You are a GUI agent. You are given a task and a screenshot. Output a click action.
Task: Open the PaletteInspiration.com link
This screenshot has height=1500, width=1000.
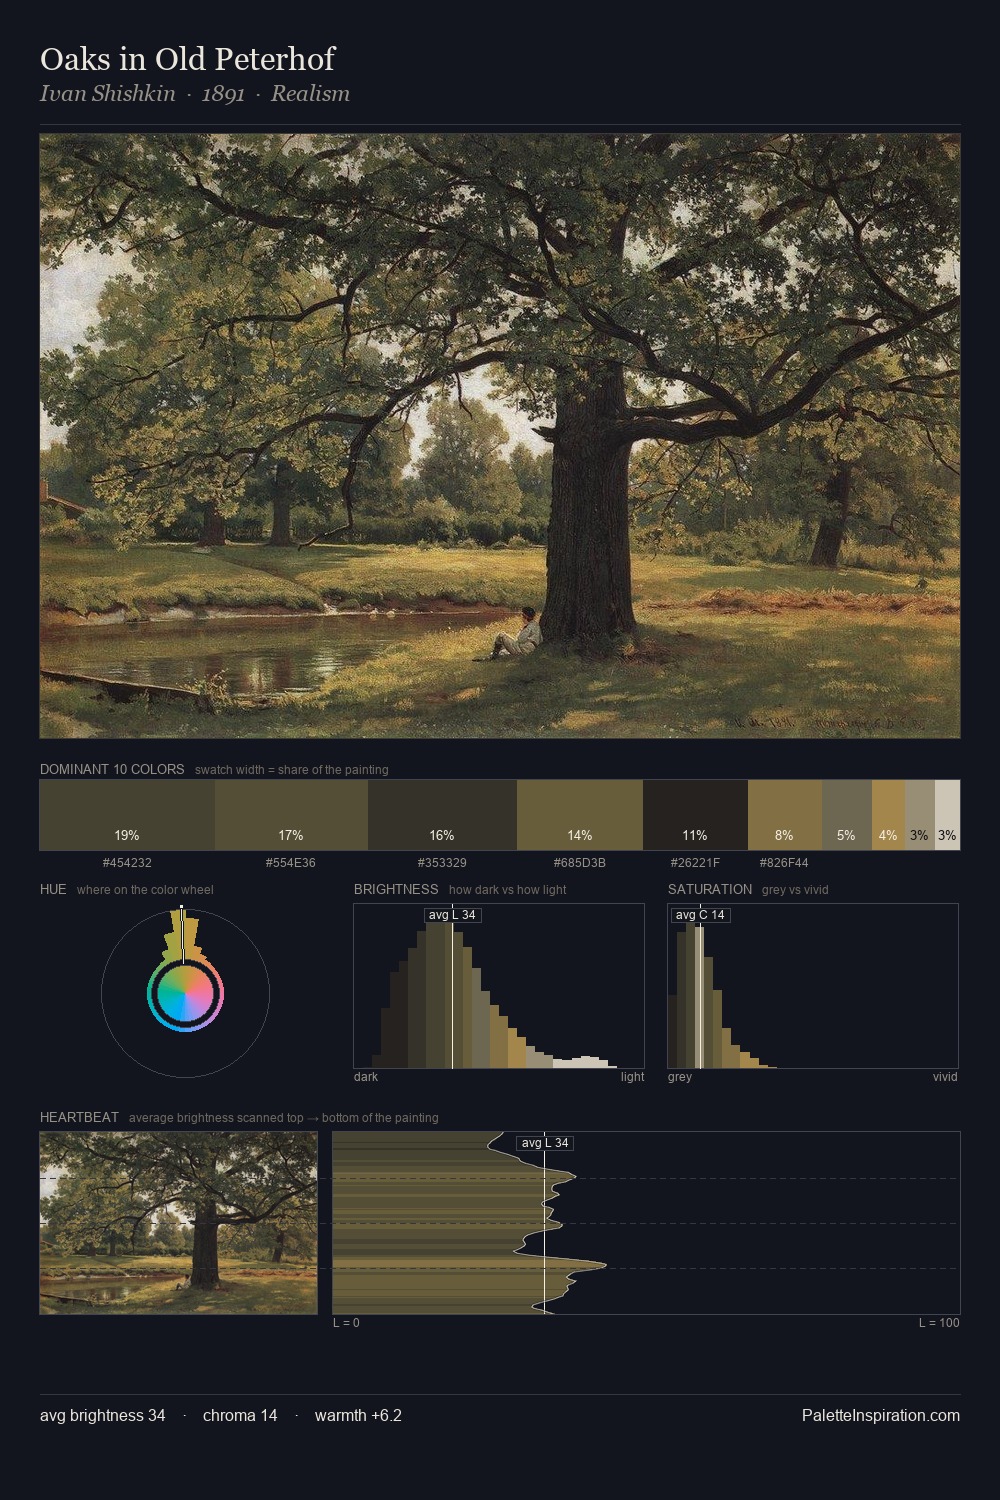(881, 1415)
